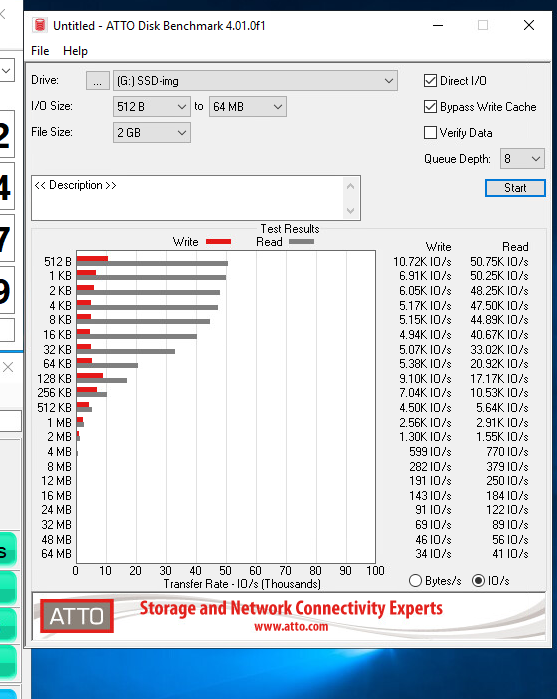Open the (G:) SSD-img drive dropdown
The height and width of the screenshot is (699, 557).
pos(255,81)
